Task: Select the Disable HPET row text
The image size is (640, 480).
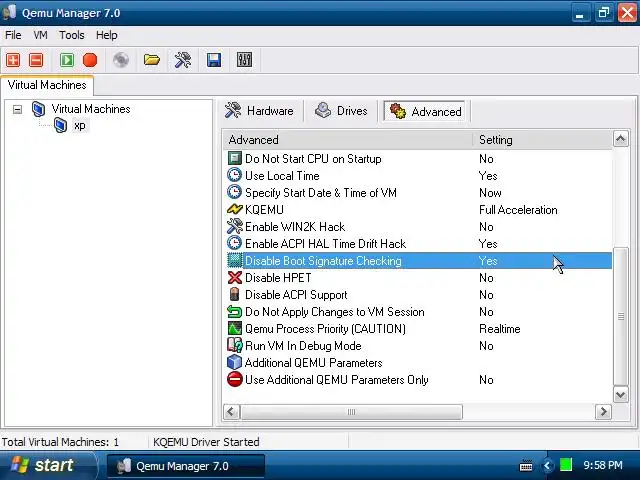Action: click(x=278, y=278)
